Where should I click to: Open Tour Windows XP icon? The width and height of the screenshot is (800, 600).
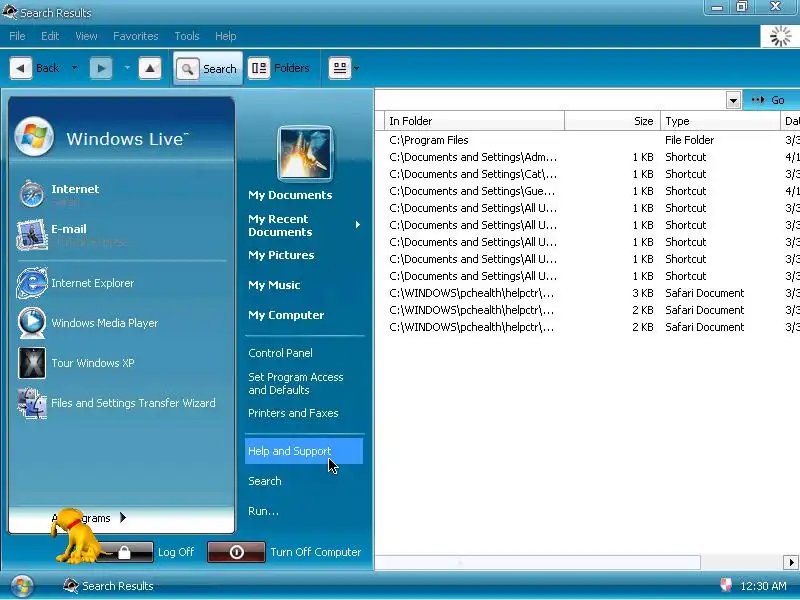32,363
